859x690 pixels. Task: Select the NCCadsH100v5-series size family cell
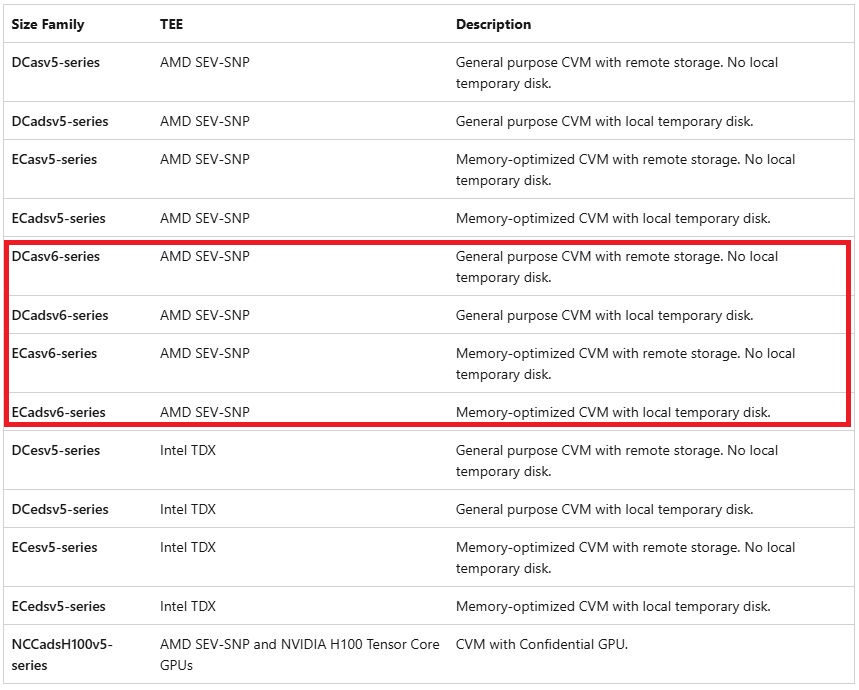click(x=62, y=654)
